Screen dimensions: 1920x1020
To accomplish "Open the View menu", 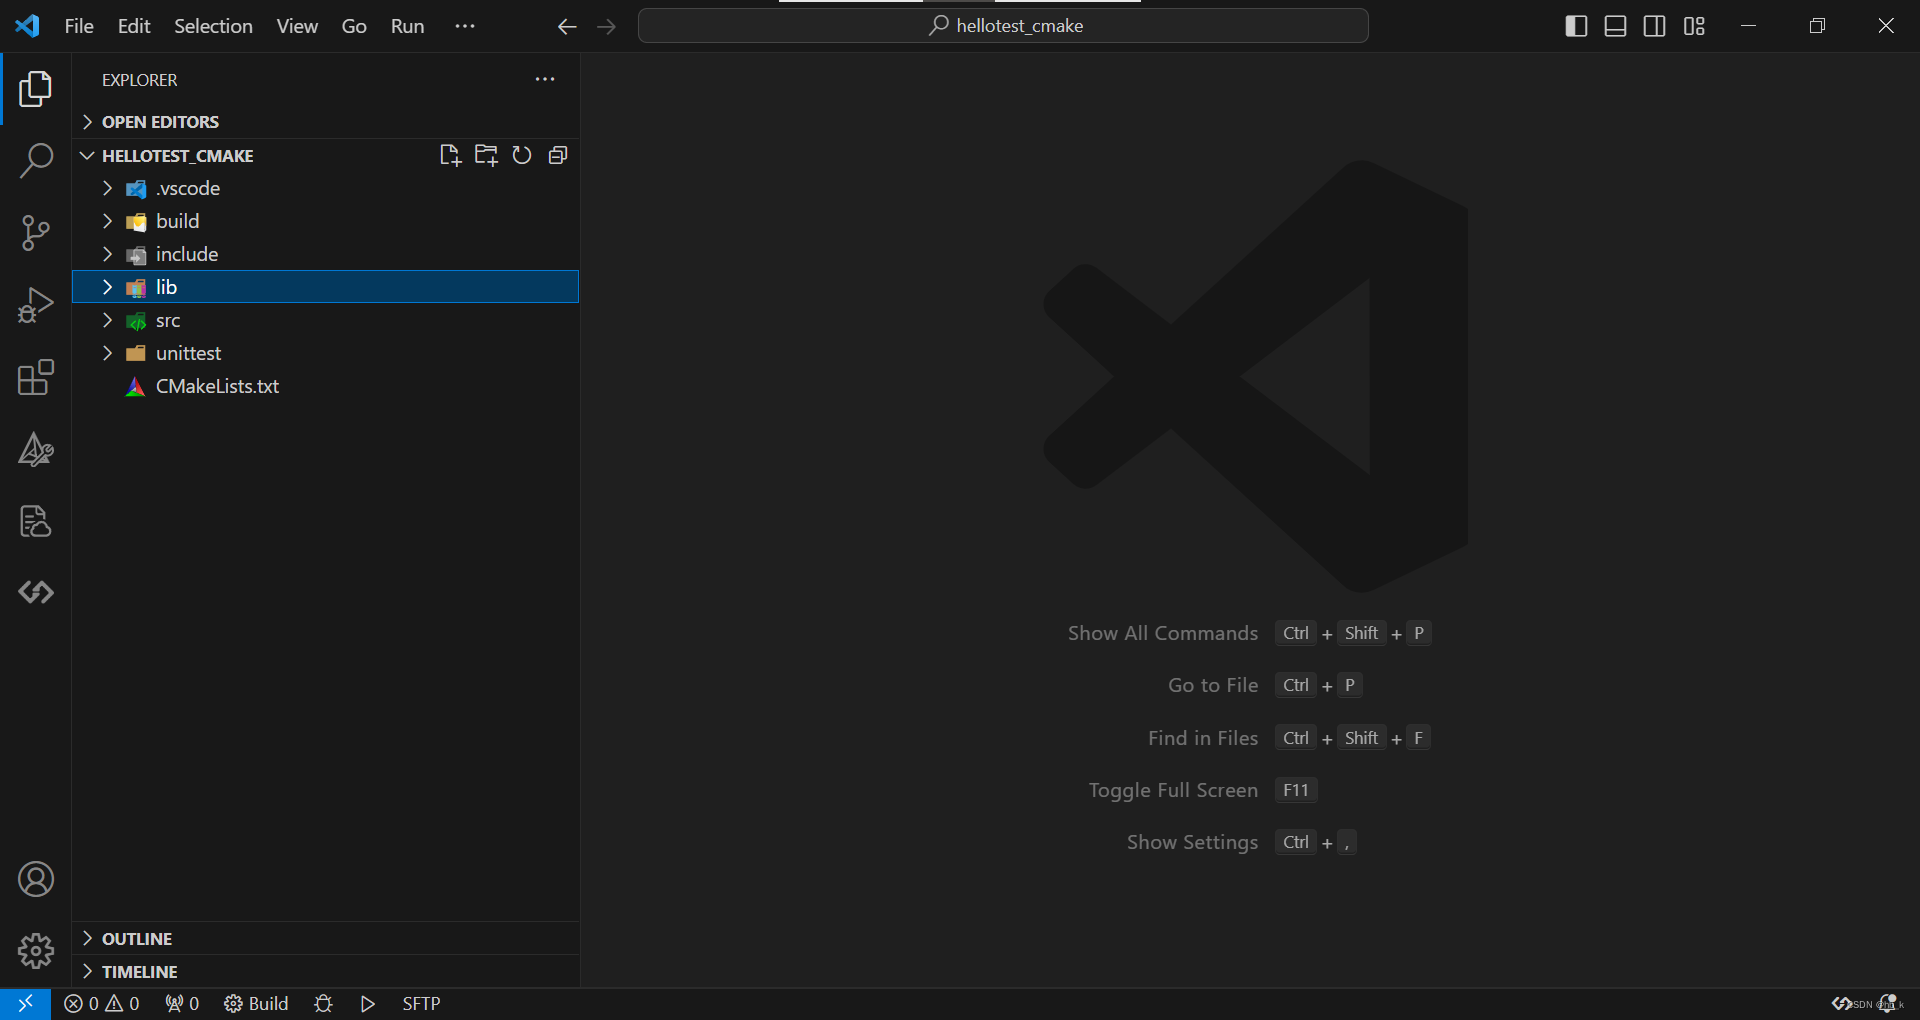I will 297,26.
